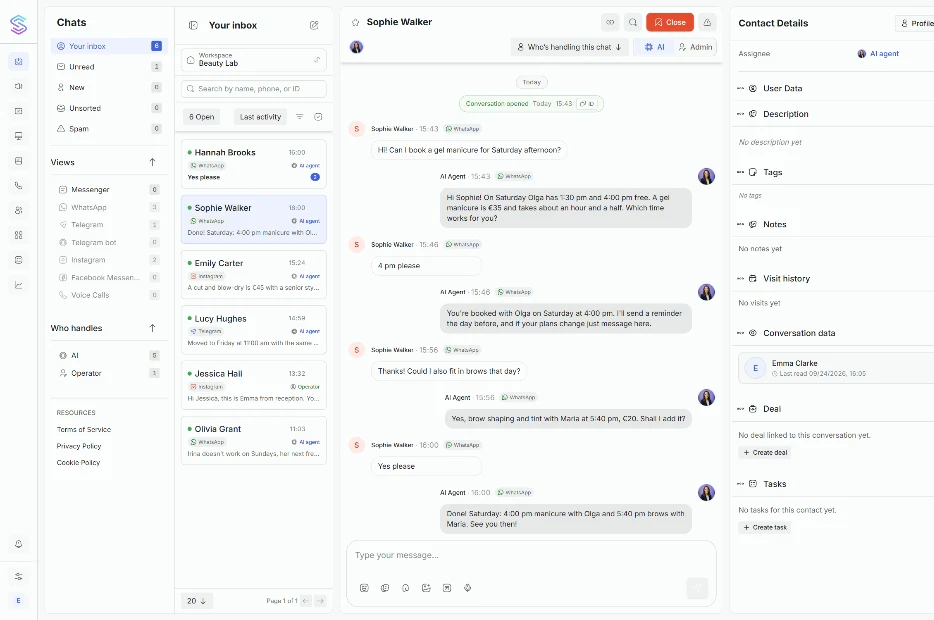This screenshot has height=620, width=934.
Task: Open Who's handling this chat dropdown
Action: [x=569, y=47]
